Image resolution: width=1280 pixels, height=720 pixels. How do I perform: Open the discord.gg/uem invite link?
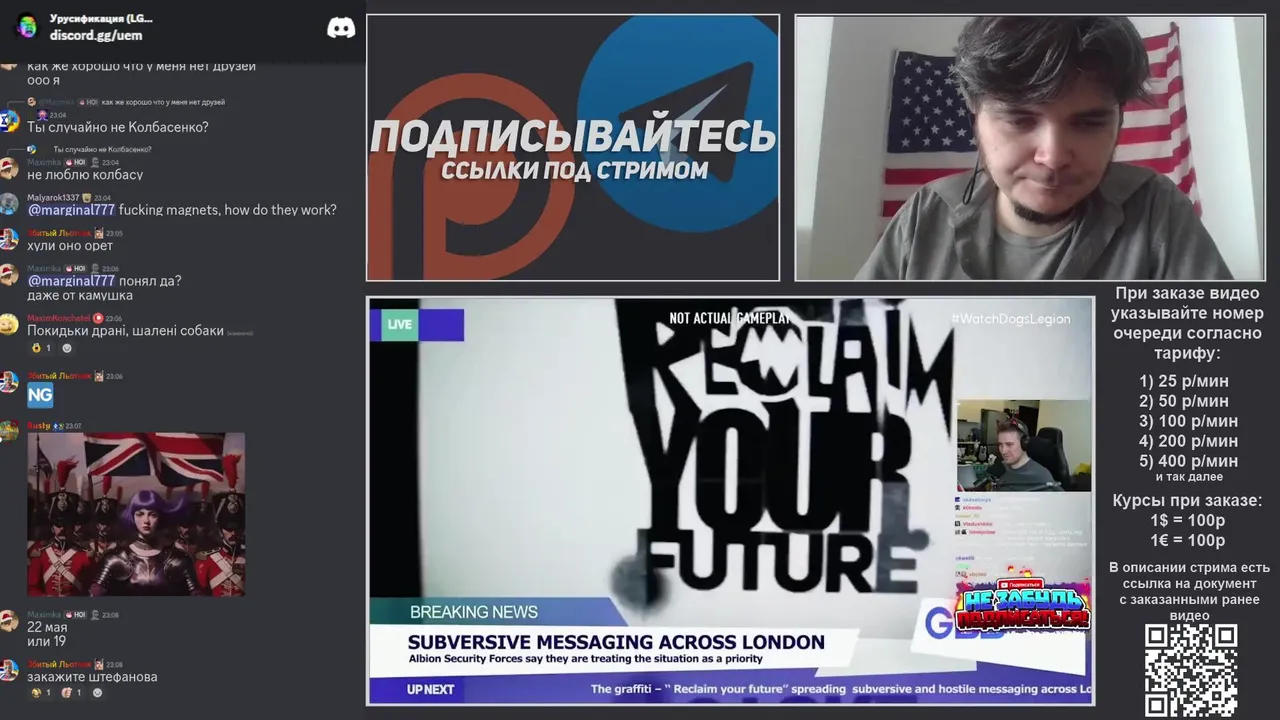coord(96,35)
